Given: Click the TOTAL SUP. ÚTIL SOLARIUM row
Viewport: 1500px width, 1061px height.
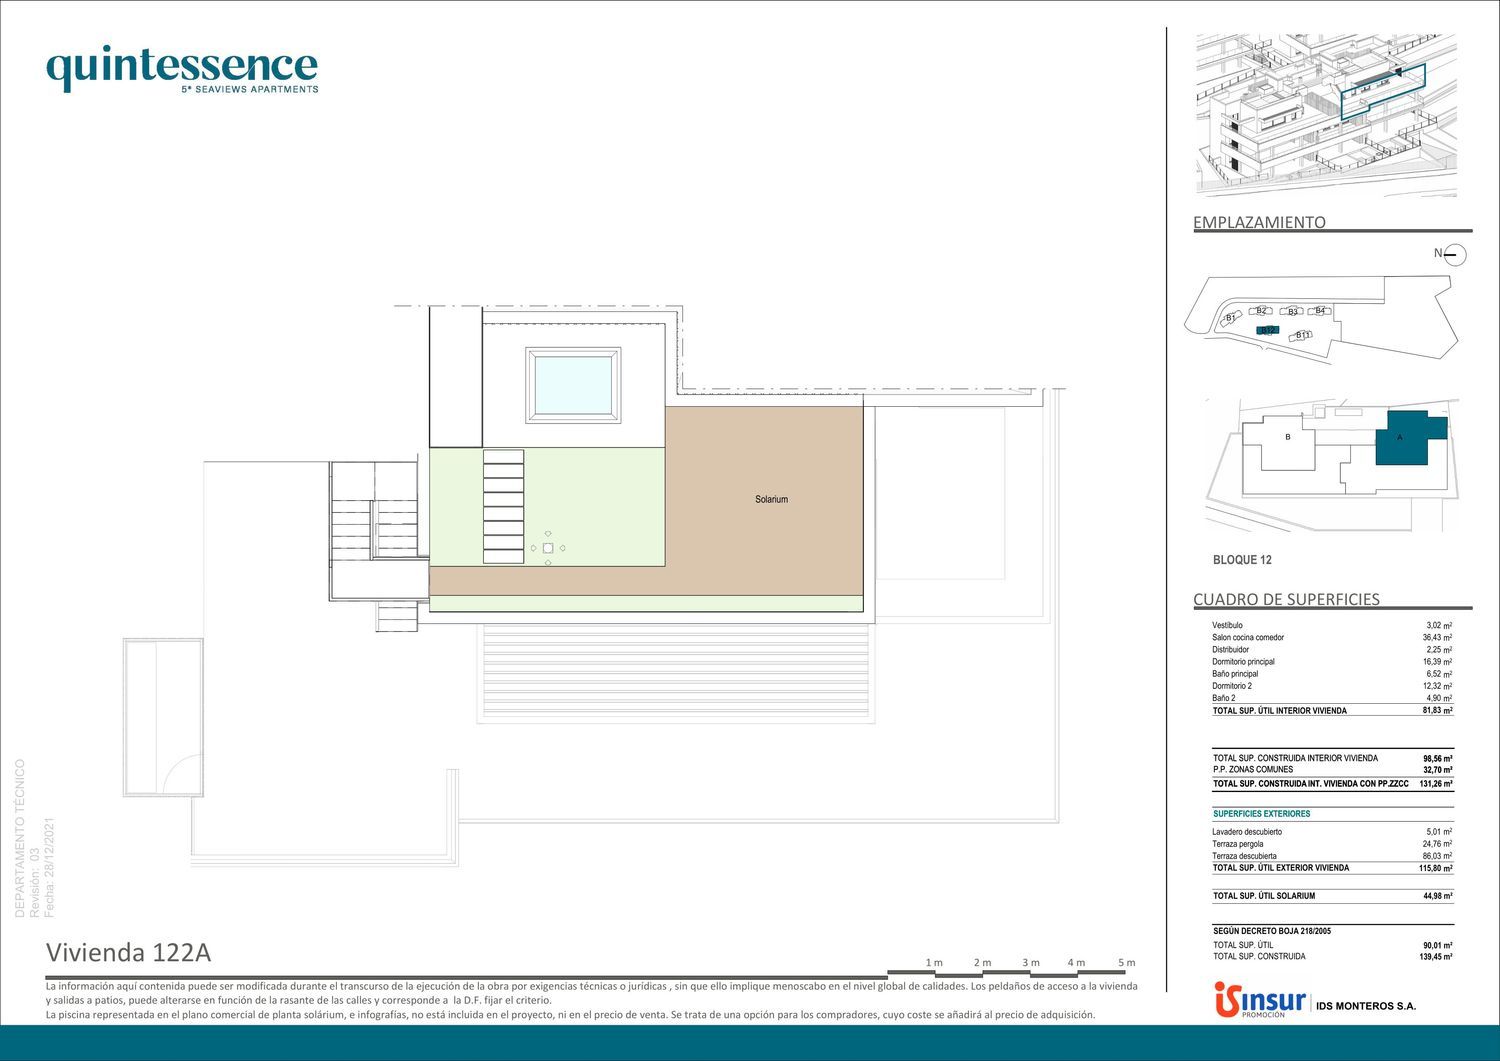Looking at the screenshot, I should pyautogui.click(x=1331, y=896).
